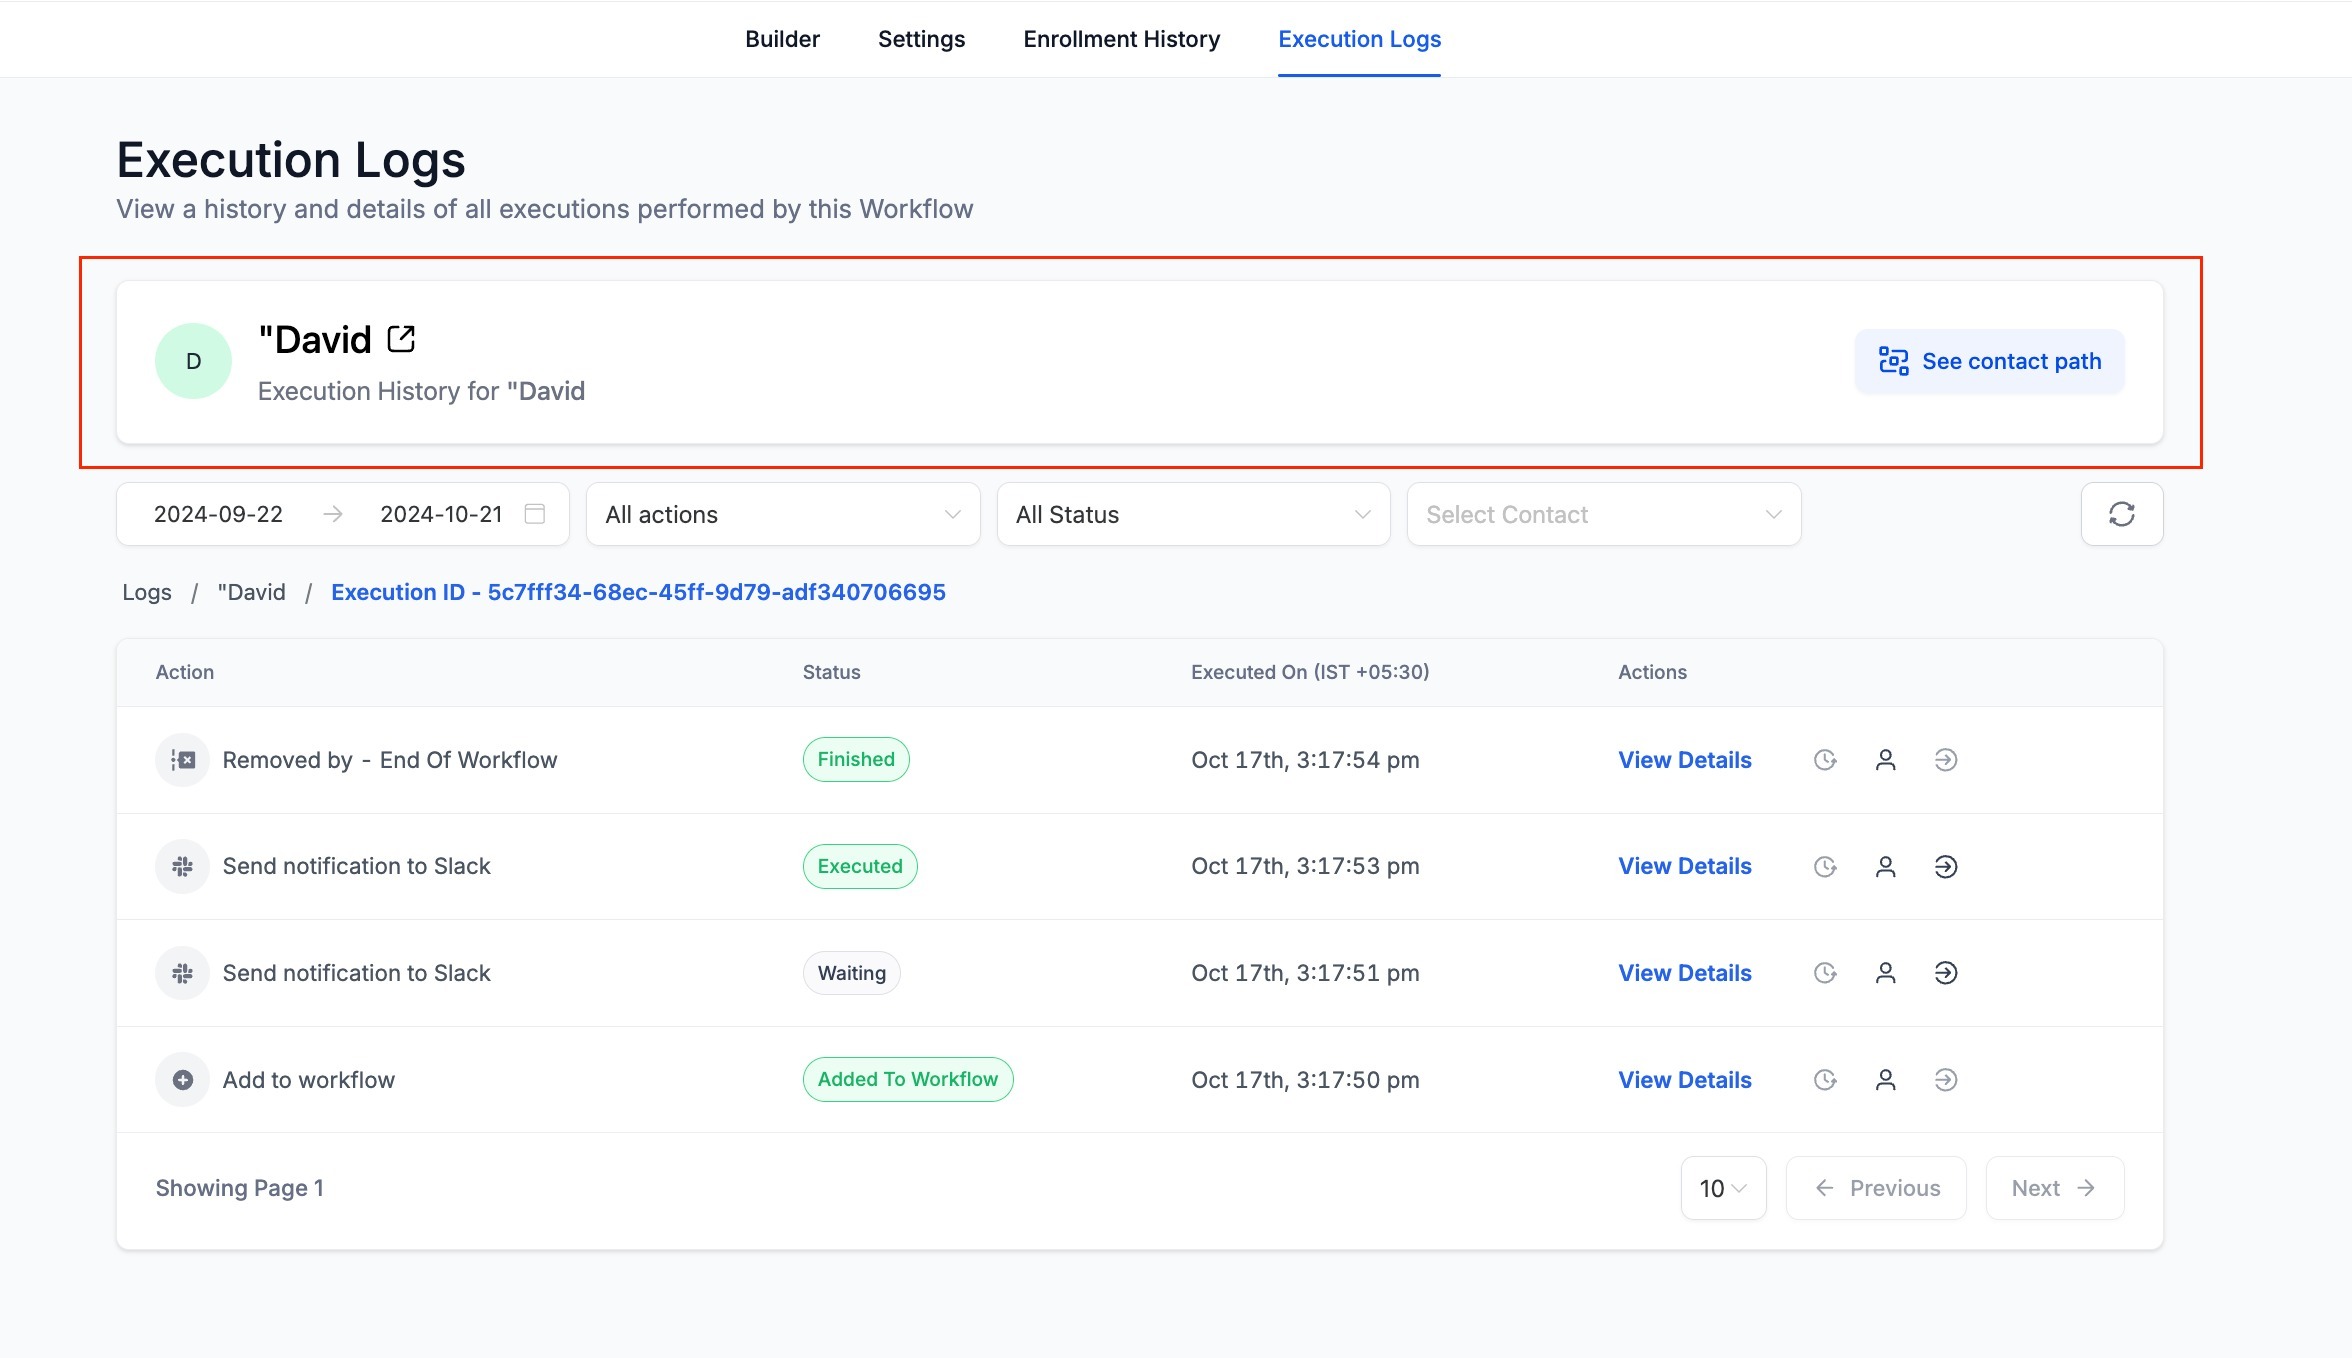Open the Select Contact dropdown

(1603, 514)
